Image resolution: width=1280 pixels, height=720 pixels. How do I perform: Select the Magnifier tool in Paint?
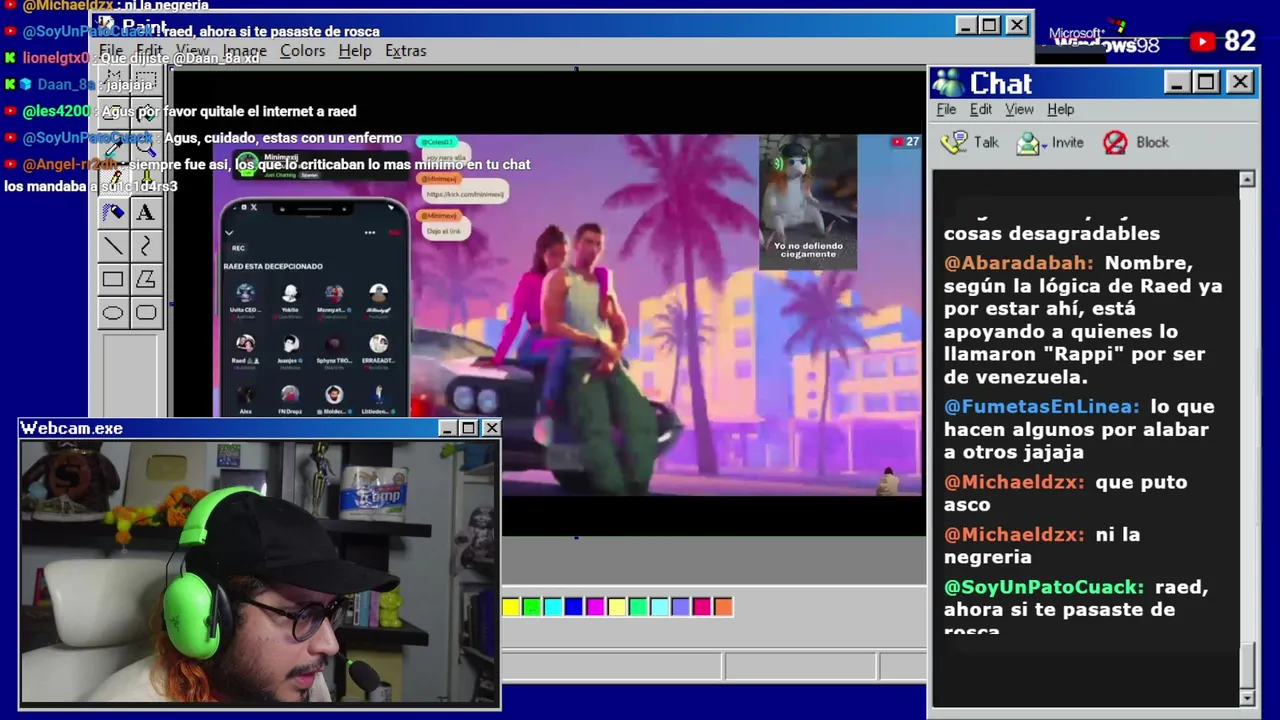tap(145, 146)
